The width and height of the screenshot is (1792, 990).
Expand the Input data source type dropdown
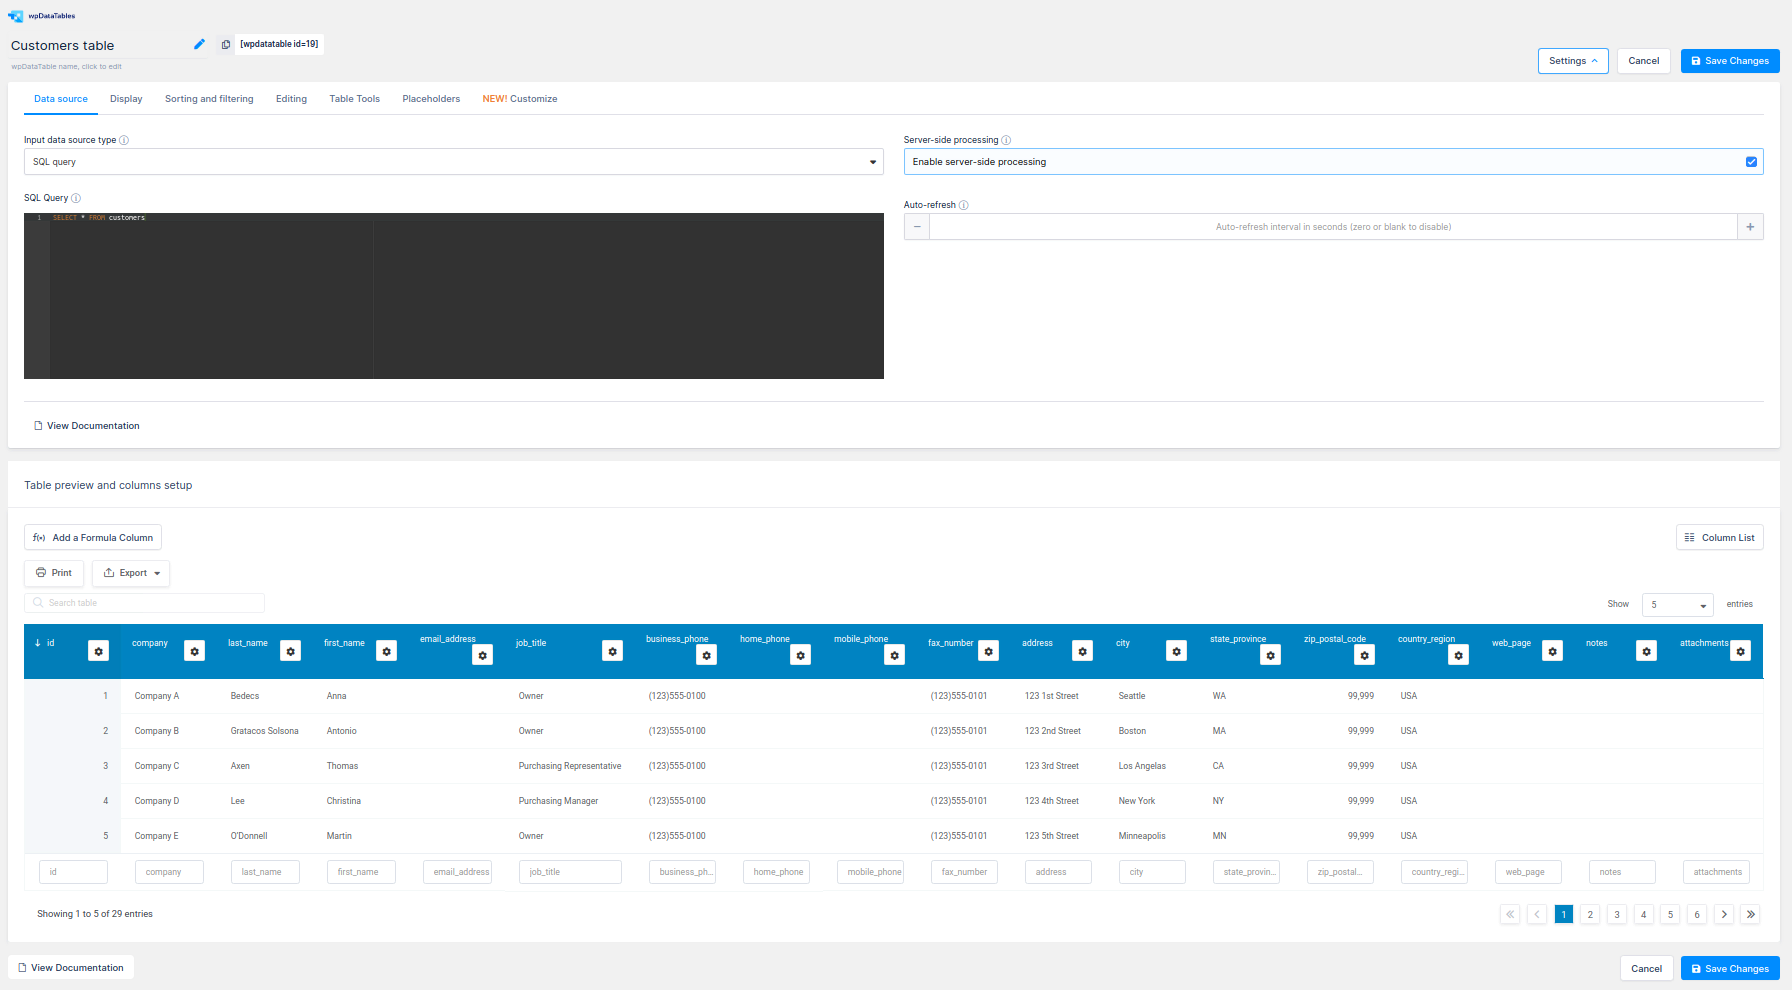coord(453,162)
